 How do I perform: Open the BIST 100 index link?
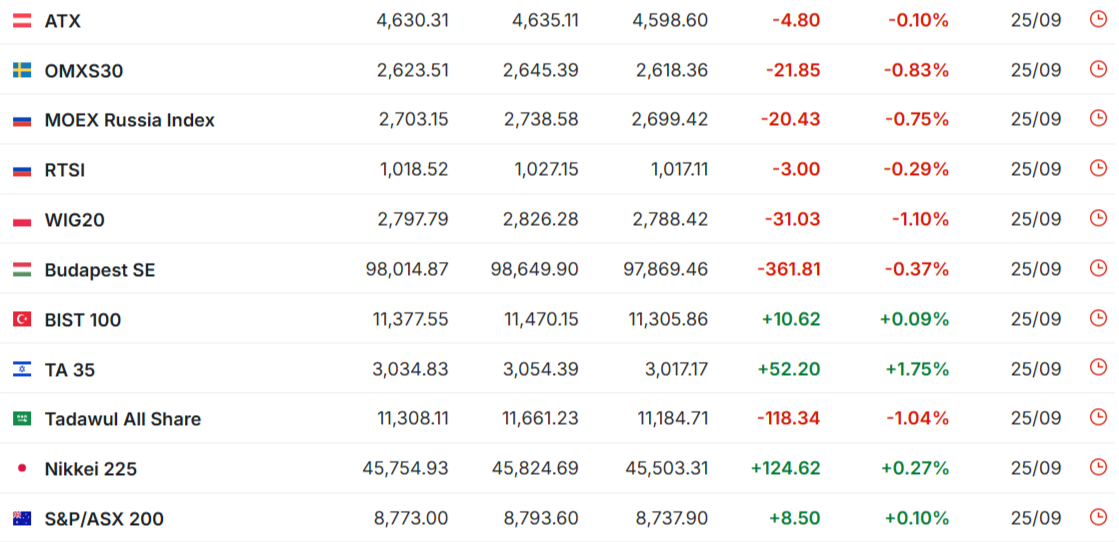[x=83, y=320]
